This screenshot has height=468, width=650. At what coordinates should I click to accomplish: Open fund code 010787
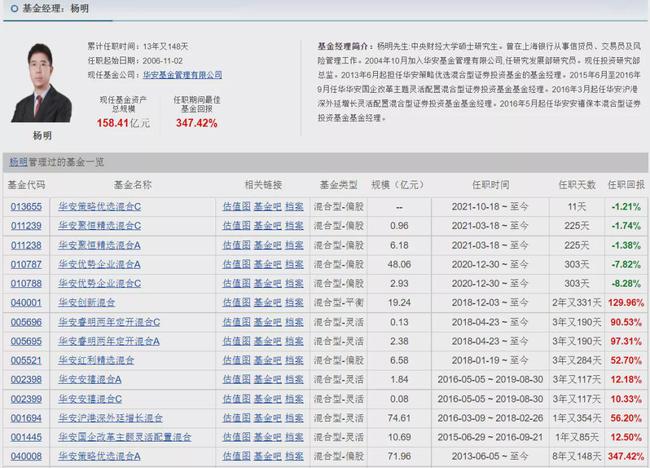pyautogui.click(x=26, y=264)
